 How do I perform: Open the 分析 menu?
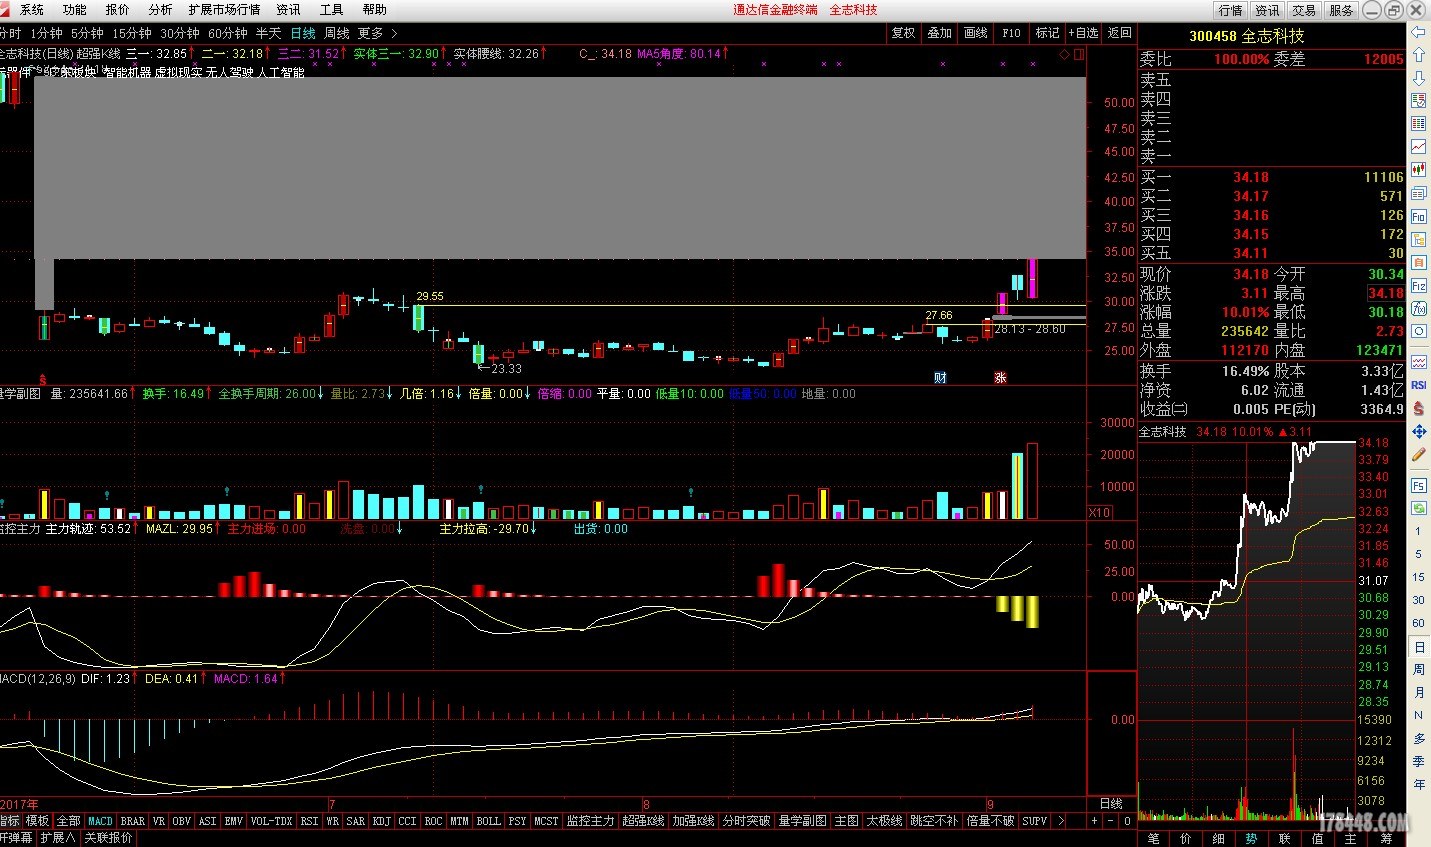coord(160,10)
